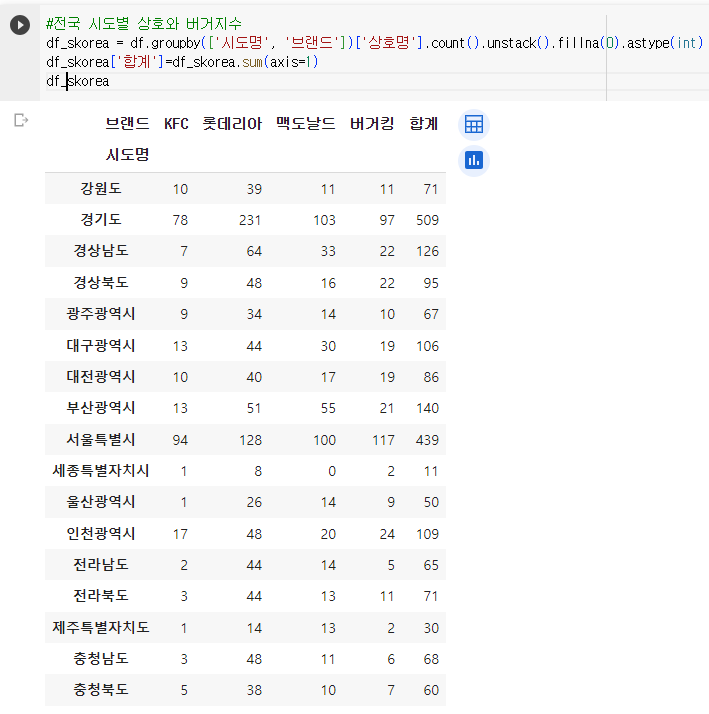Select the 경상북도 row label
709x714 pixels.
[x=101, y=282]
